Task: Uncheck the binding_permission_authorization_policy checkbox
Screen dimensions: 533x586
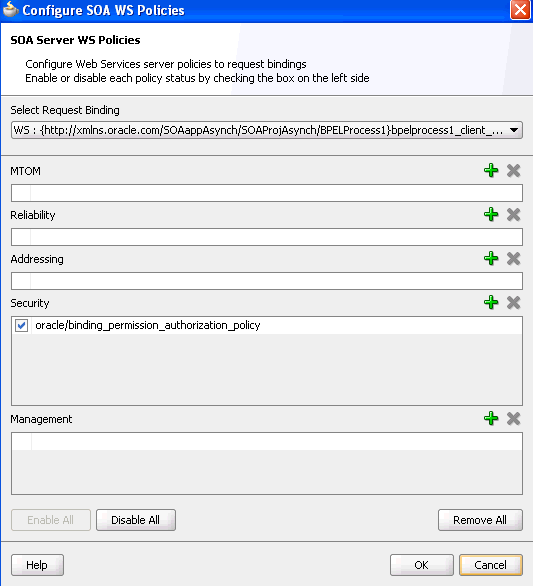Action: point(21,326)
